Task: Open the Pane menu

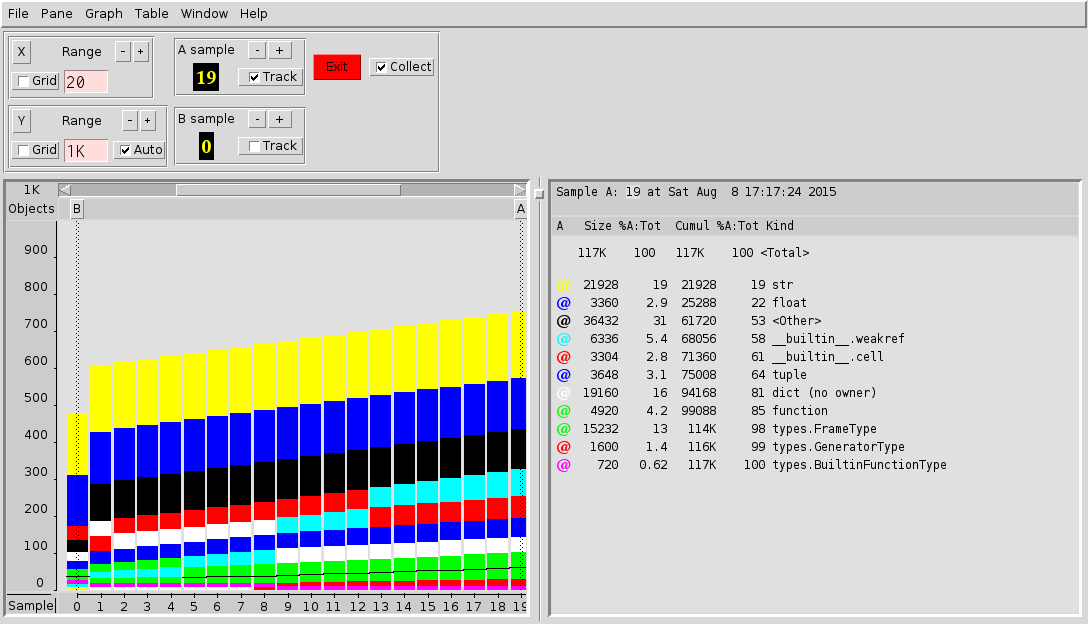Action: pyautogui.click(x=56, y=13)
